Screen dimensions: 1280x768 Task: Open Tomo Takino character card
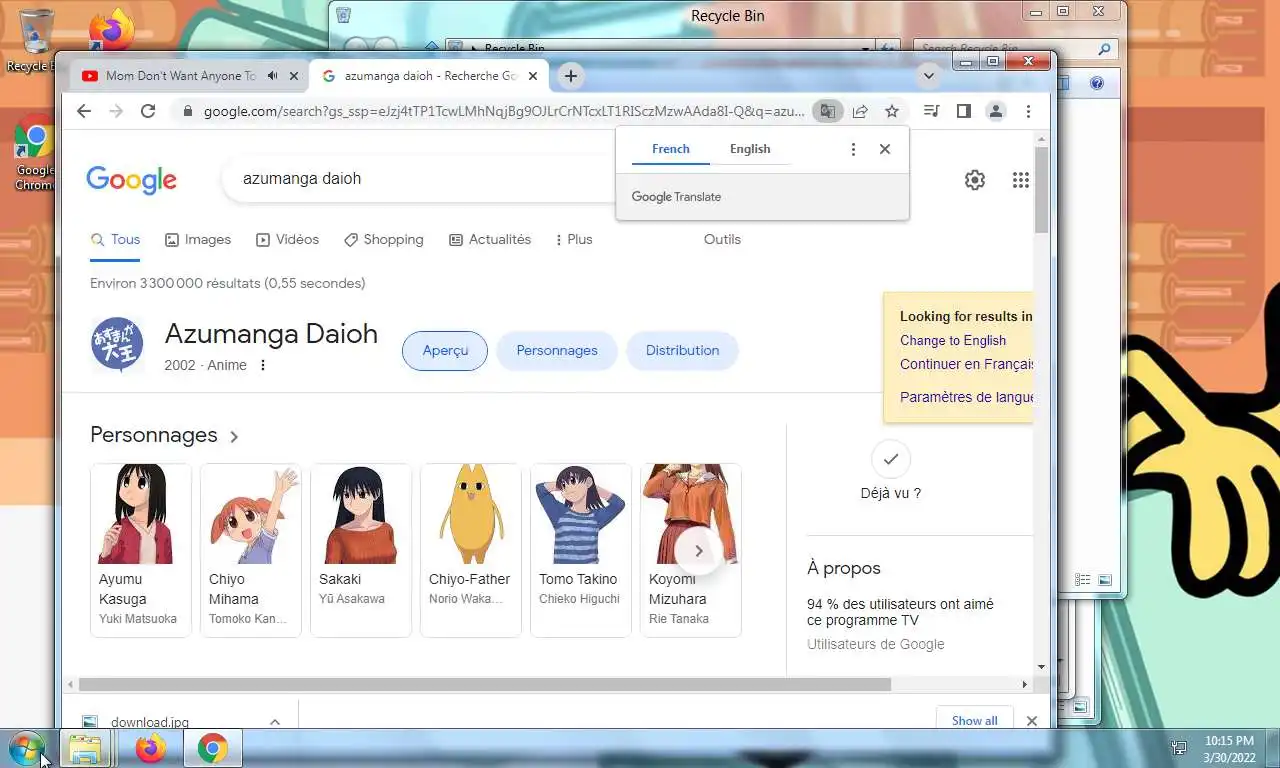tap(581, 550)
